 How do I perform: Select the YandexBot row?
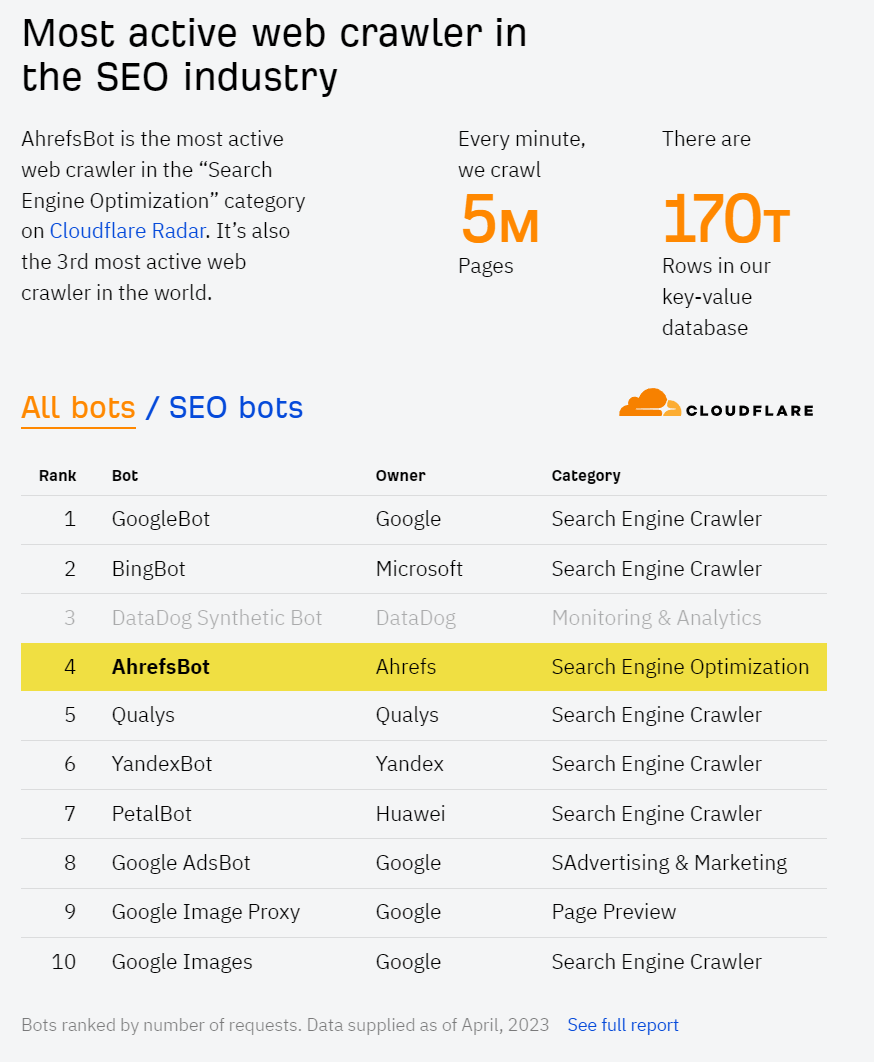(x=423, y=764)
